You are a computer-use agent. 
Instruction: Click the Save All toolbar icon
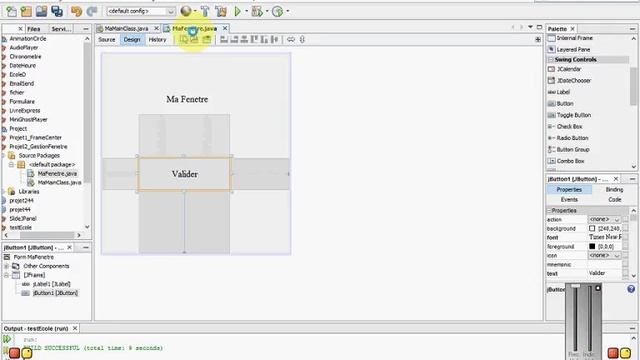point(57,11)
